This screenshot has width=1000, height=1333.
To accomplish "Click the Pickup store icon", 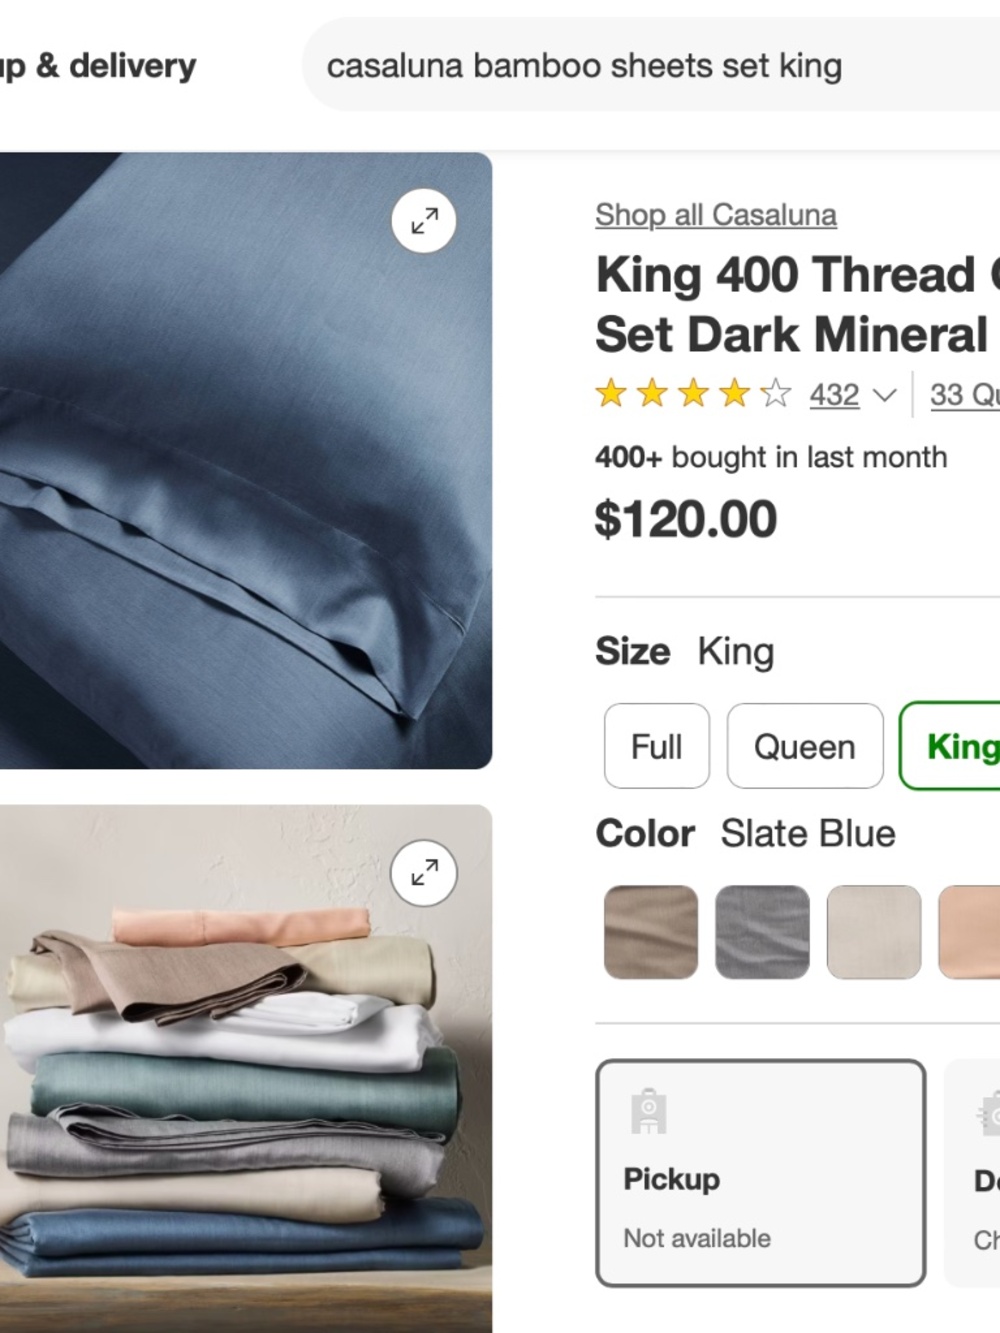I will (x=649, y=1111).
